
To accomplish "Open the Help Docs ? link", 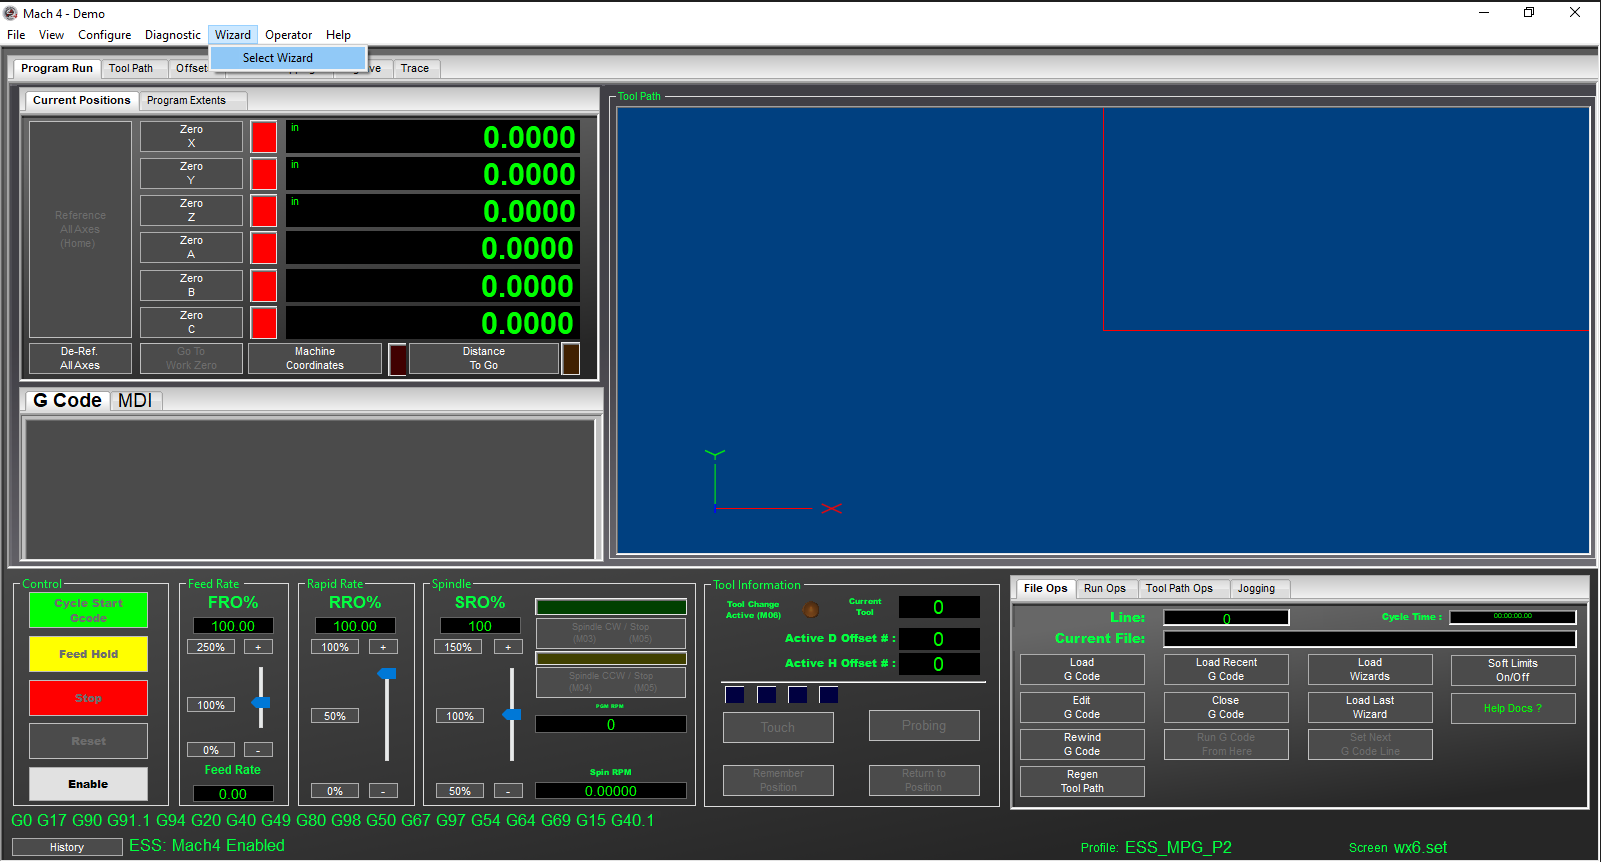I will click(1513, 708).
